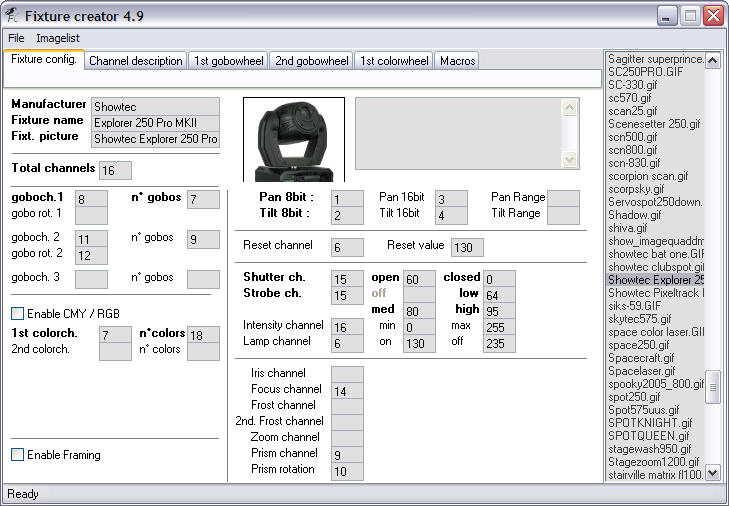Select scorpion scan.gif in the list
729x506 pixels.
[656, 176]
